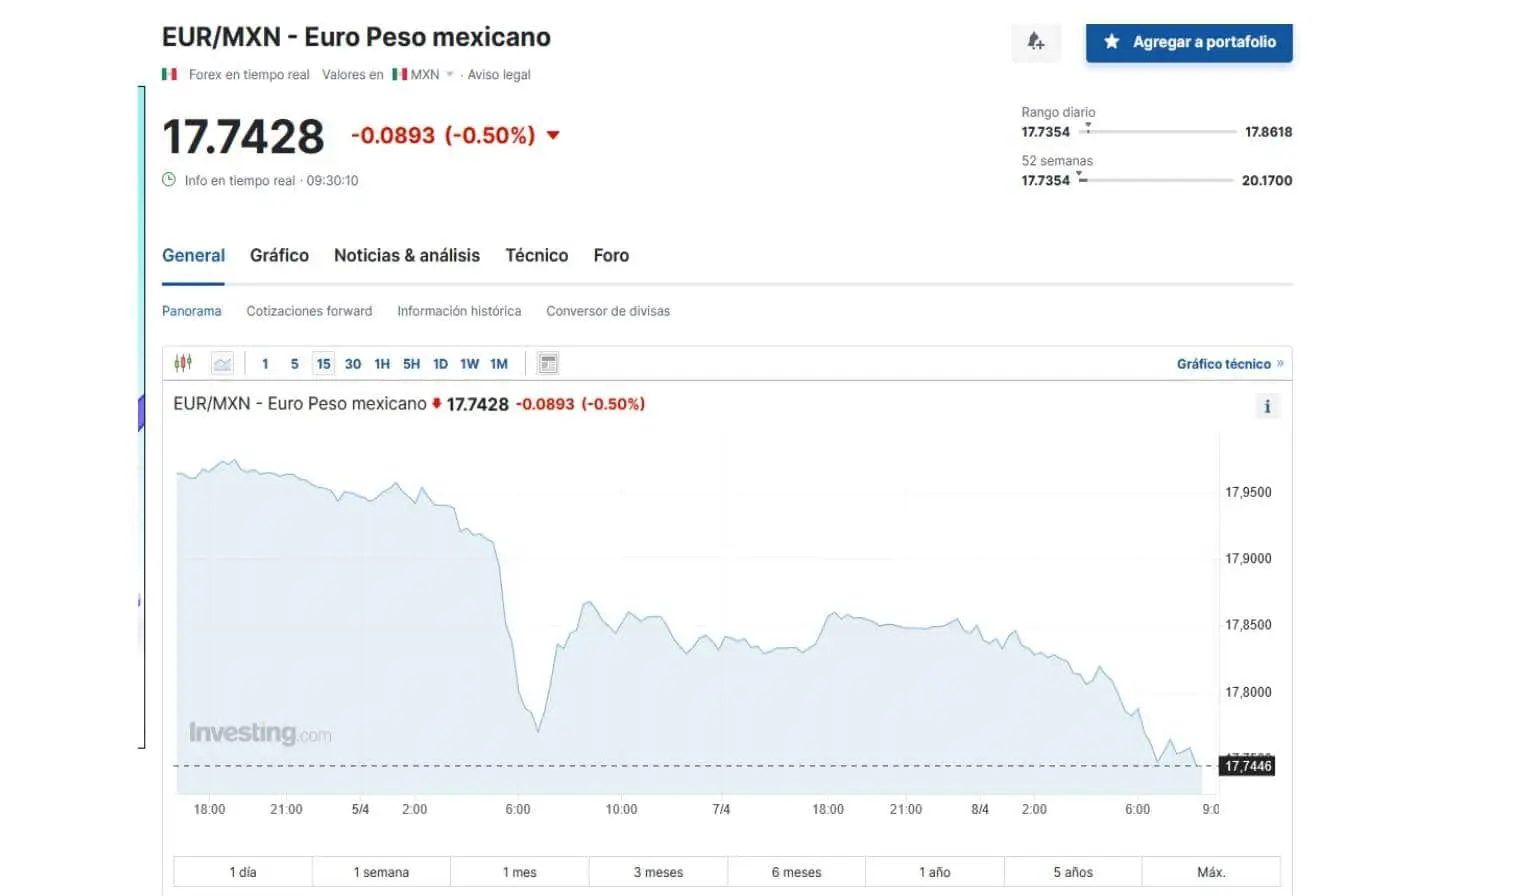1537x896 pixels.
Task: Click the 17,7446 price label on axis
Action: (1248, 766)
